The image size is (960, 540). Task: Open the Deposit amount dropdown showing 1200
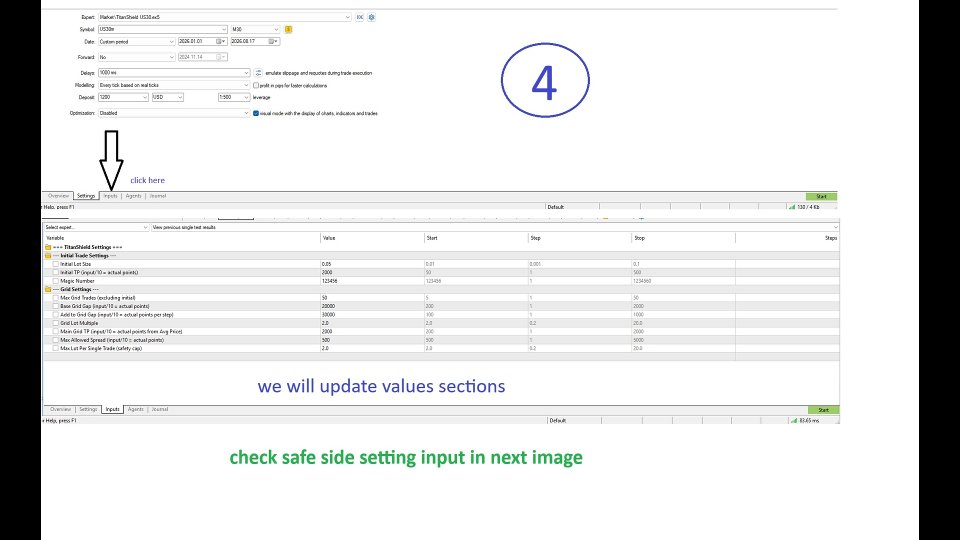[123, 97]
